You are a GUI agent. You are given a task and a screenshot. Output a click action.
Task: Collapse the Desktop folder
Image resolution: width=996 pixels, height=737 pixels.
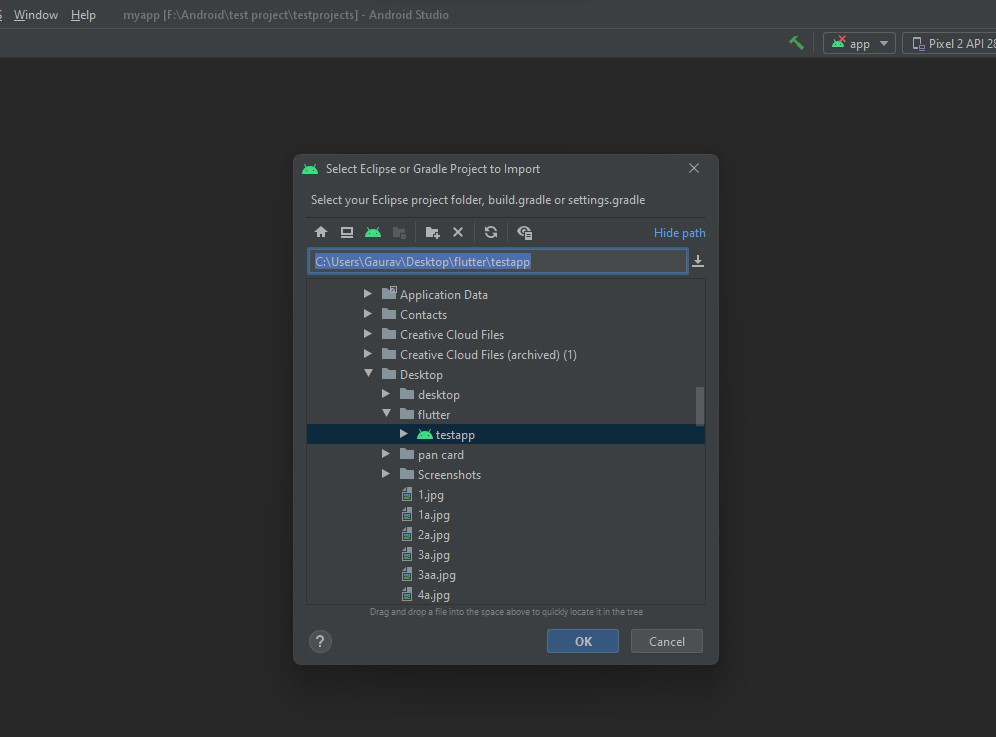coord(368,374)
